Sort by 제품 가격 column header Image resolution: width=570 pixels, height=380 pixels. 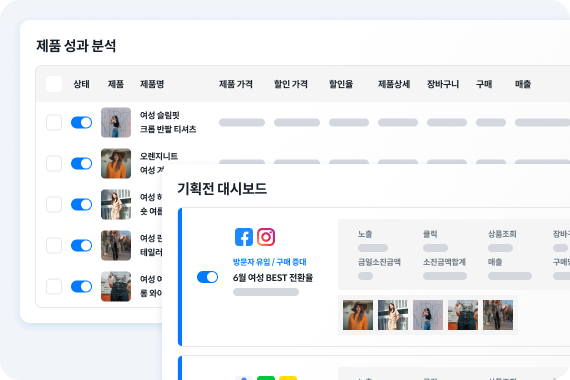(x=236, y=84)
